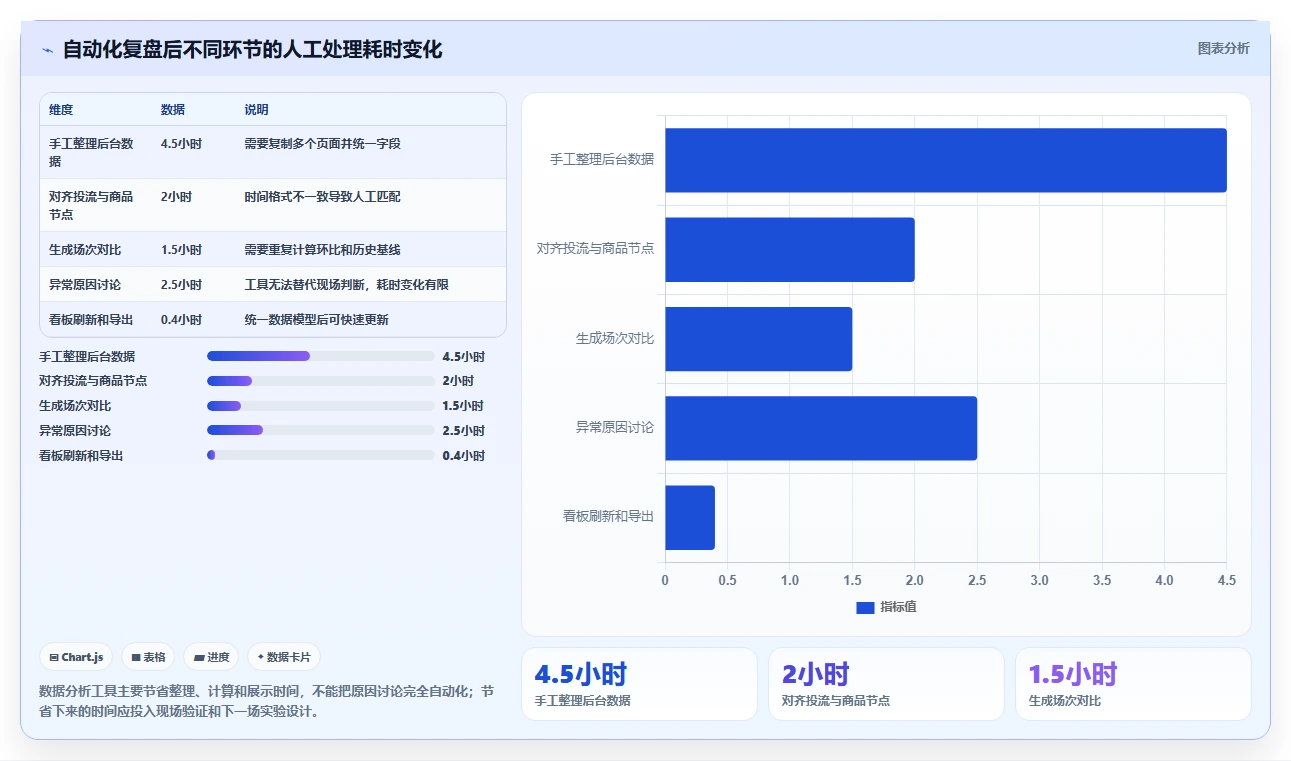Click the chart axis label 看板刷新和导出
This screenshot has width=1291, height=761.
608,517
